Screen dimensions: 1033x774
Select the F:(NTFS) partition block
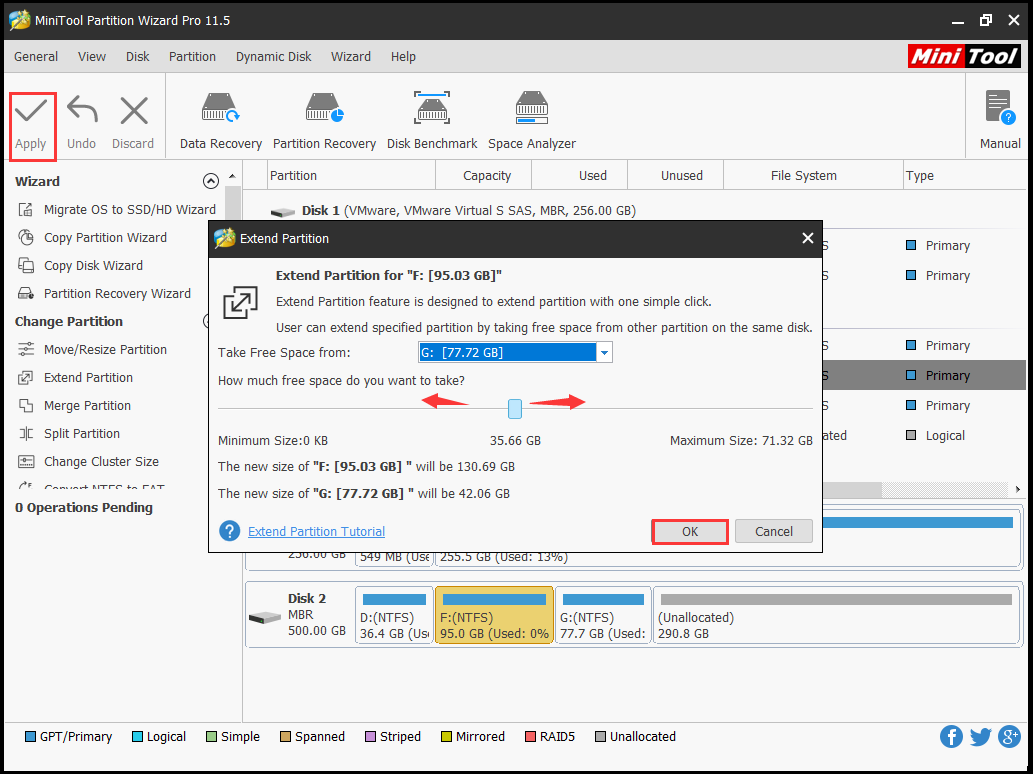494,615
